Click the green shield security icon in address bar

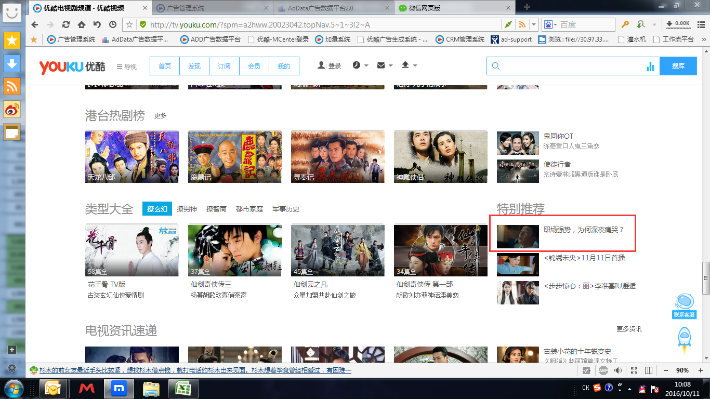click(143, 24)
